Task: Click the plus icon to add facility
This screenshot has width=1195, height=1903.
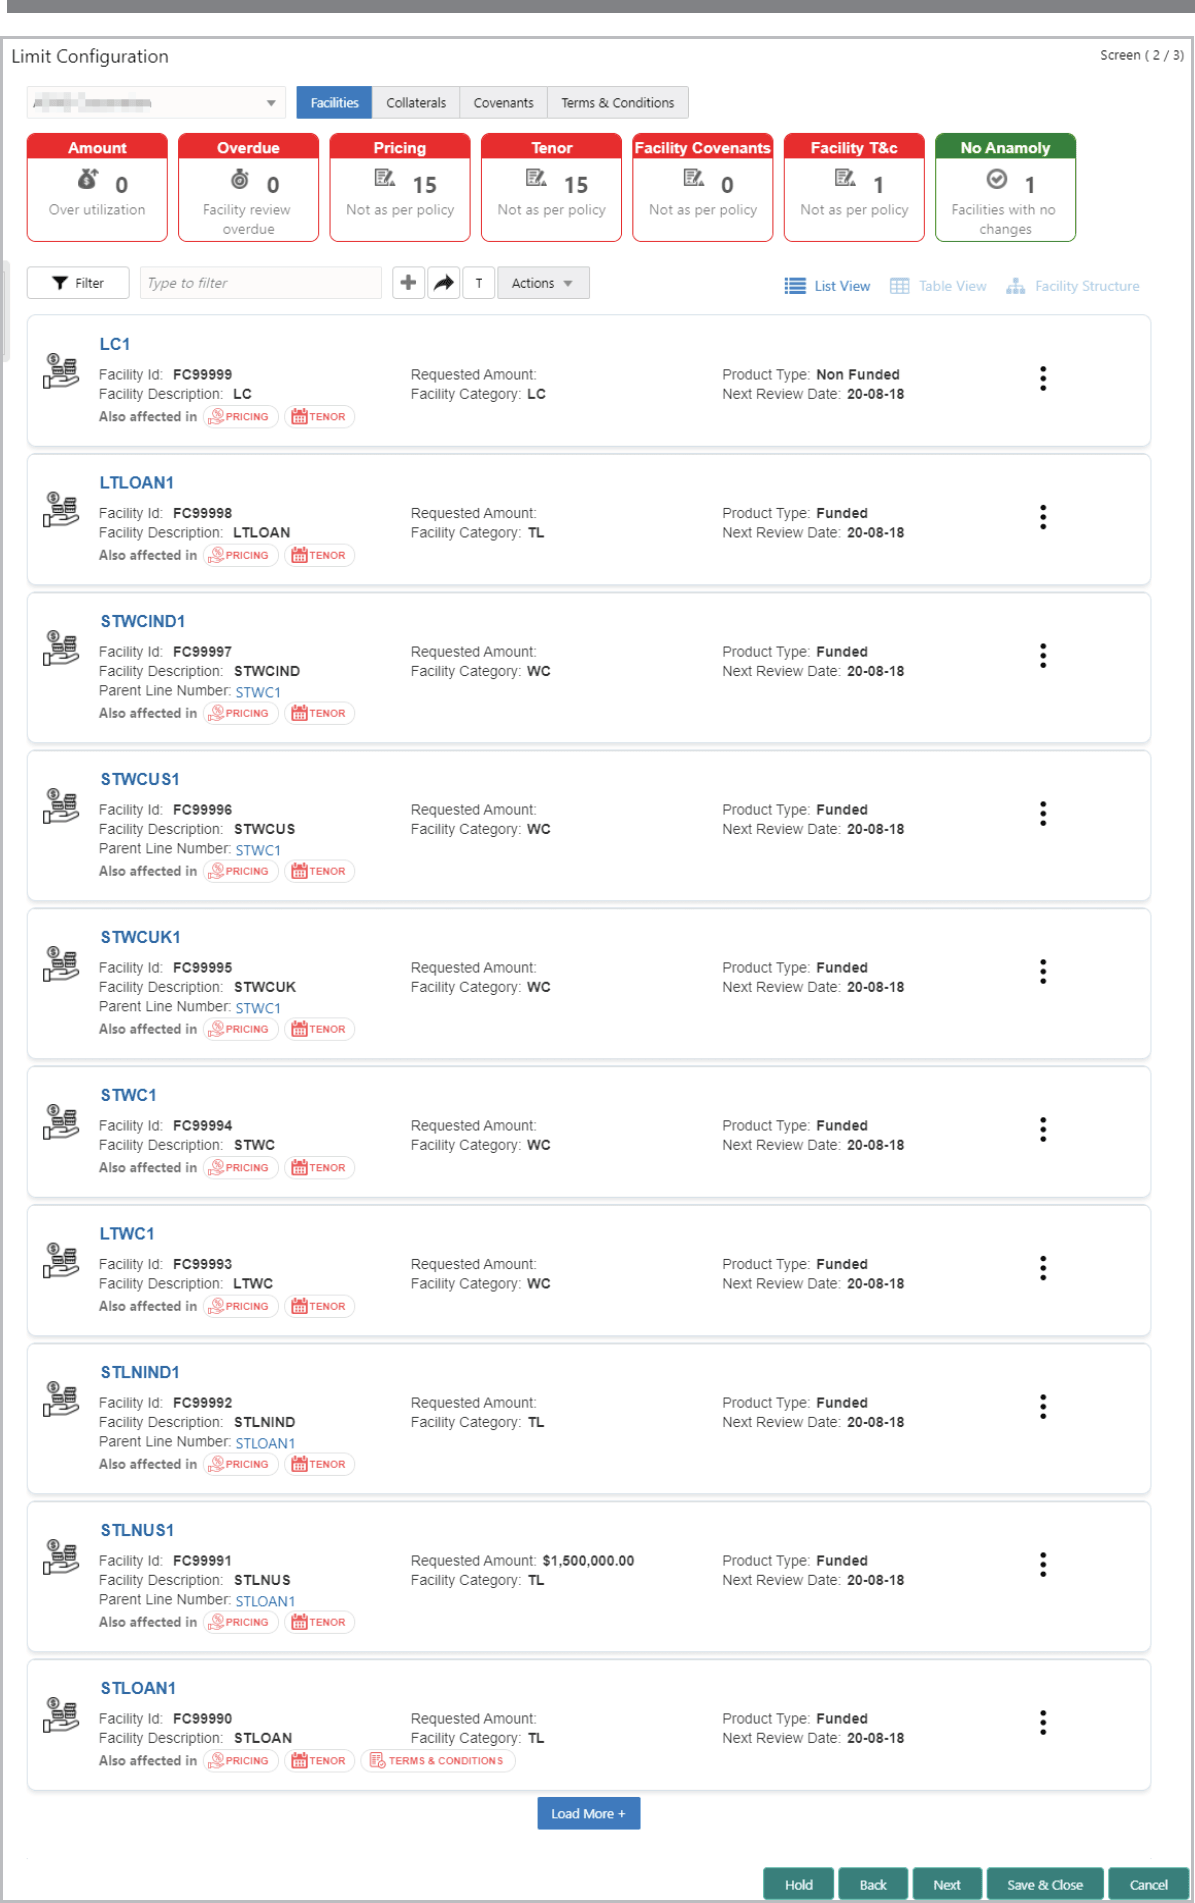Action: 408,283
